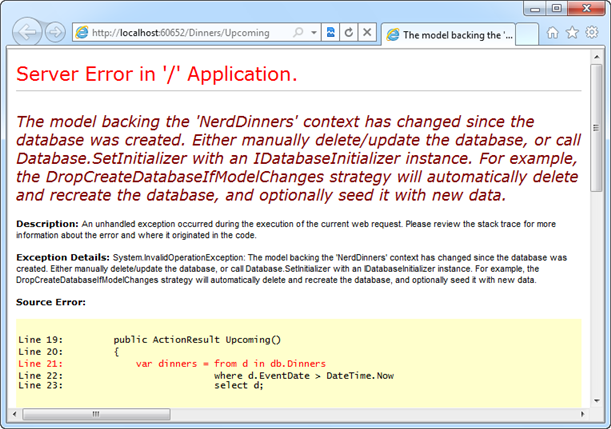Open the Home page icon

coord(553,33)
